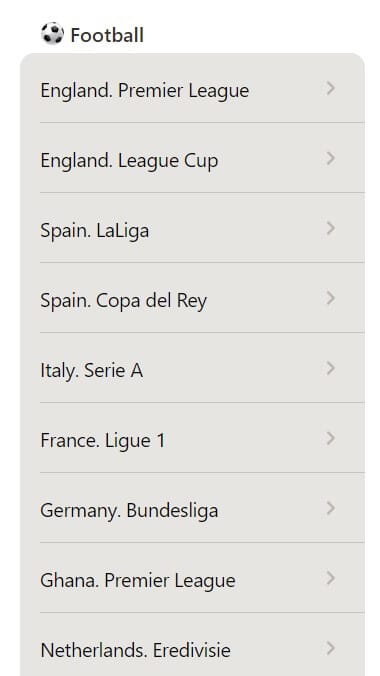Click the arrow icon next to France. Ligue 1

click(x=330, y=438)
